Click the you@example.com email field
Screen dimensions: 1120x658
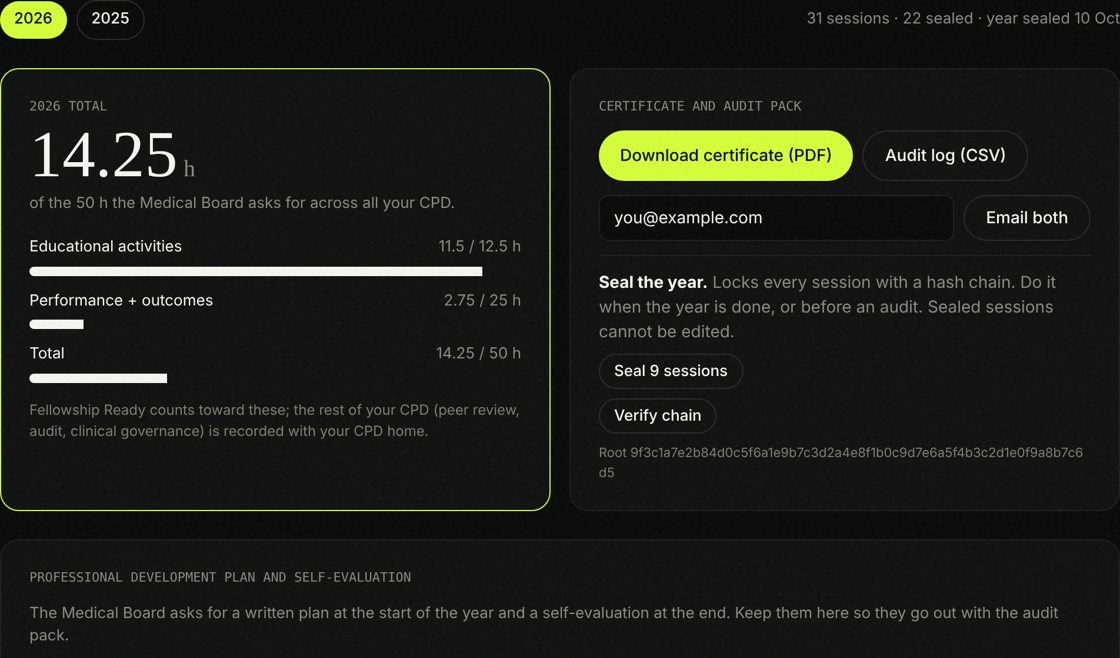(776, 218)
